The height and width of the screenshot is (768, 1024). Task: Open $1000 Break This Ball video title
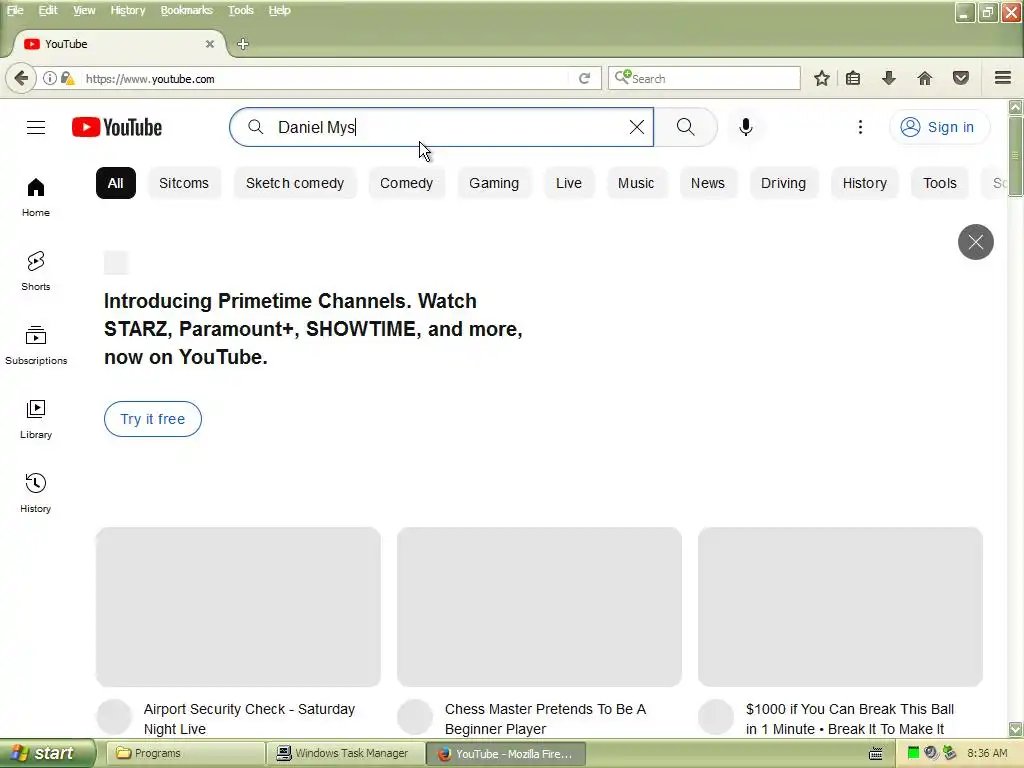pyautogui.click(x=850, y=719)
